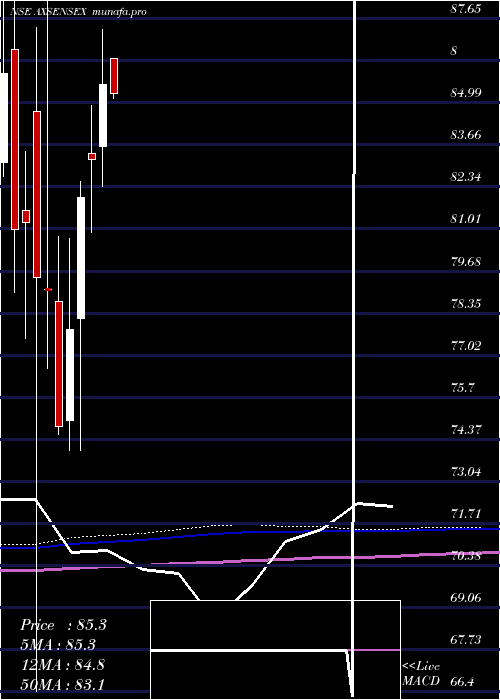Click the 67.73 price axis label
This screenshot has width=500, height=700.
[466, 639]
